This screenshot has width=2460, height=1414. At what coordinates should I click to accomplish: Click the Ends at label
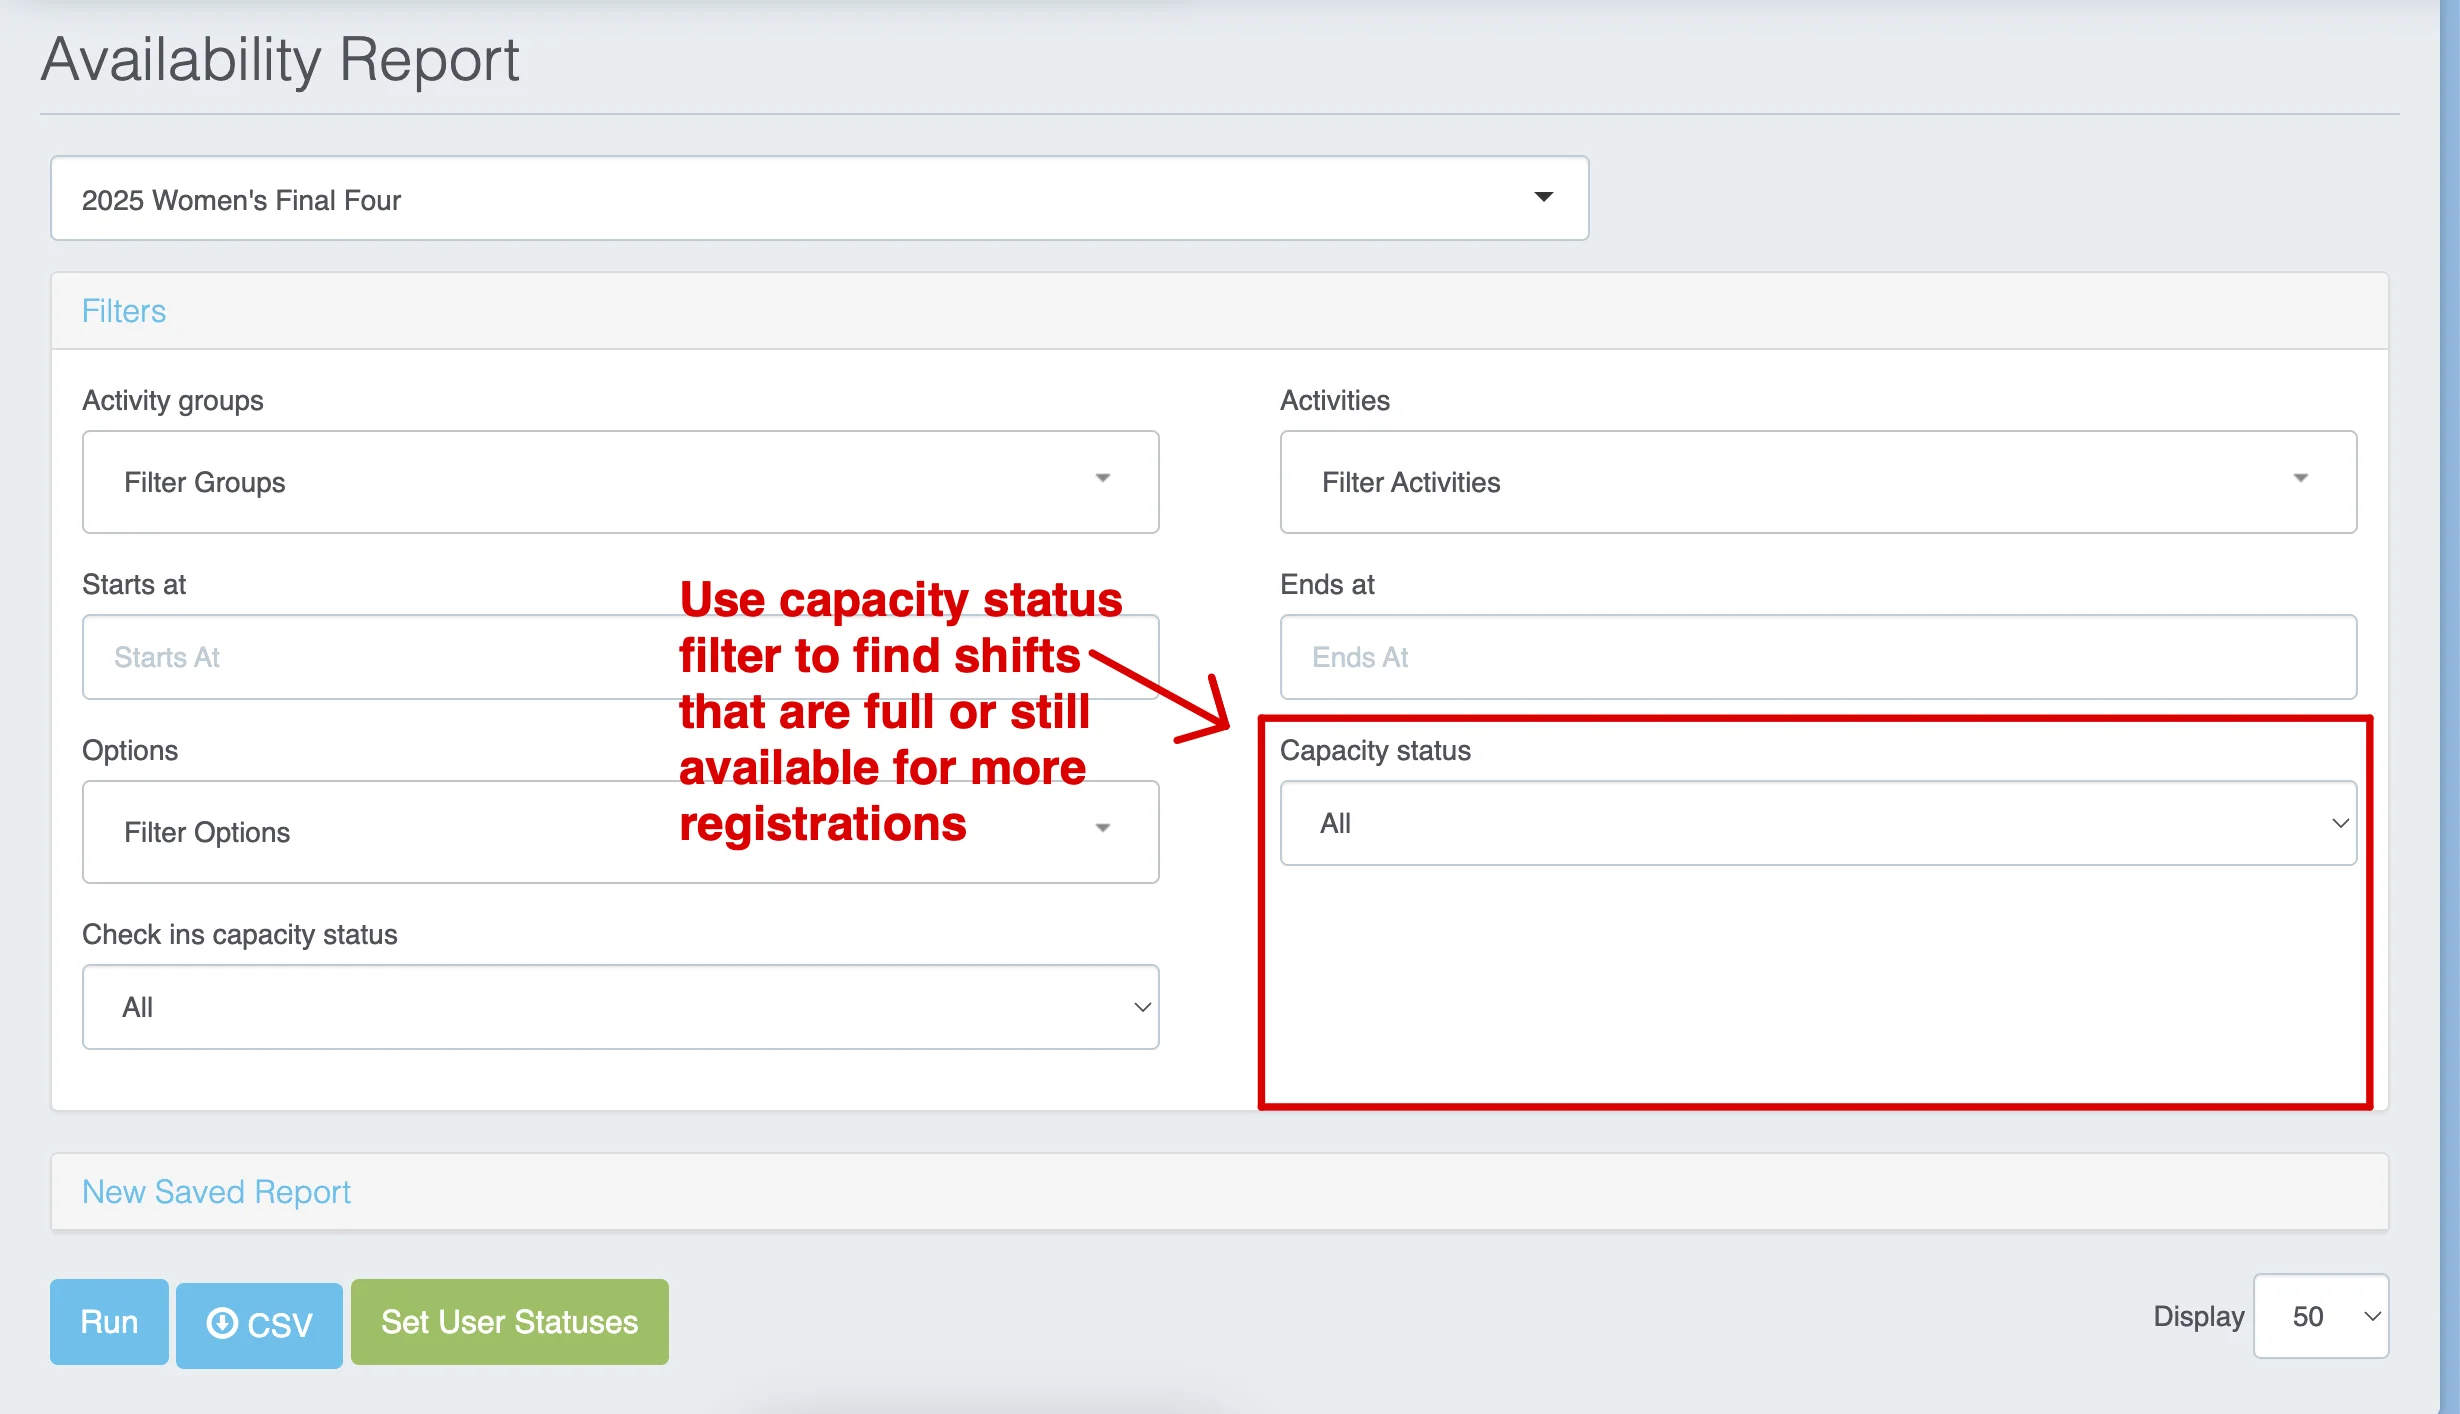1327,584
